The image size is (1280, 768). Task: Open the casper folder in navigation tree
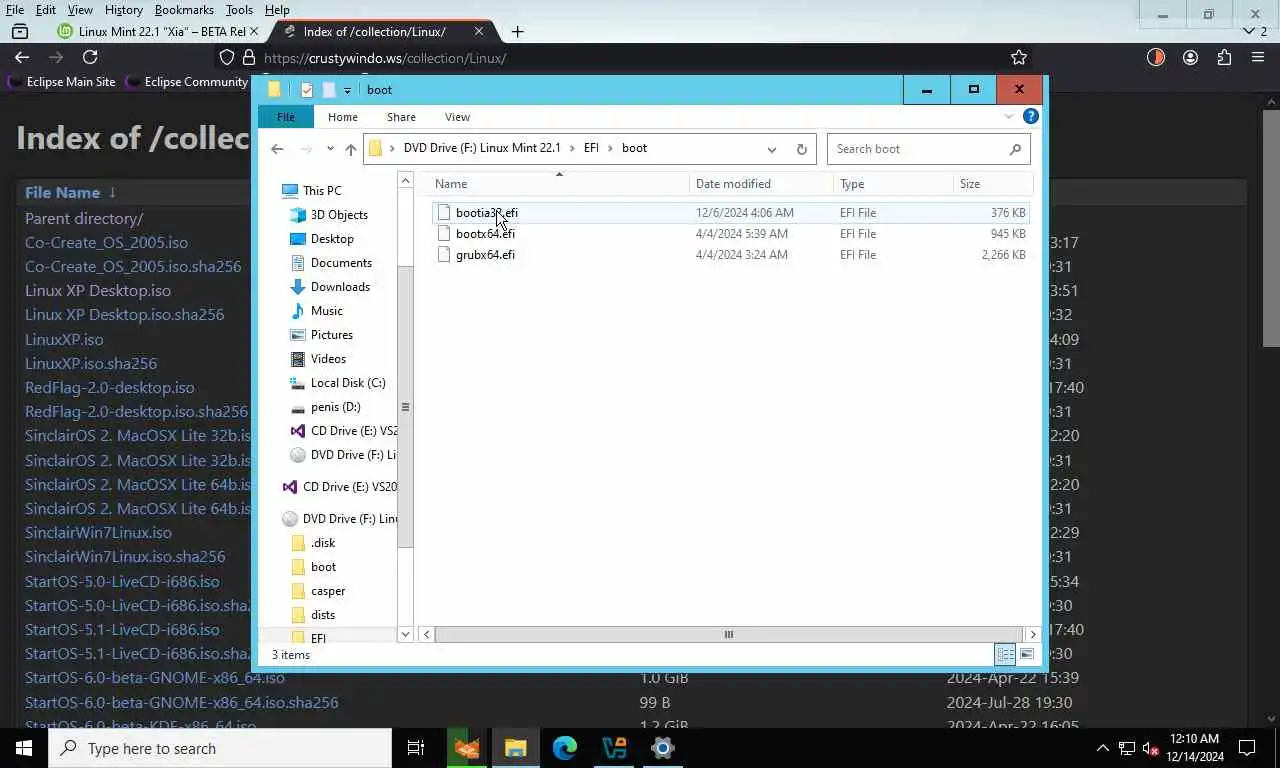point(328,591)
